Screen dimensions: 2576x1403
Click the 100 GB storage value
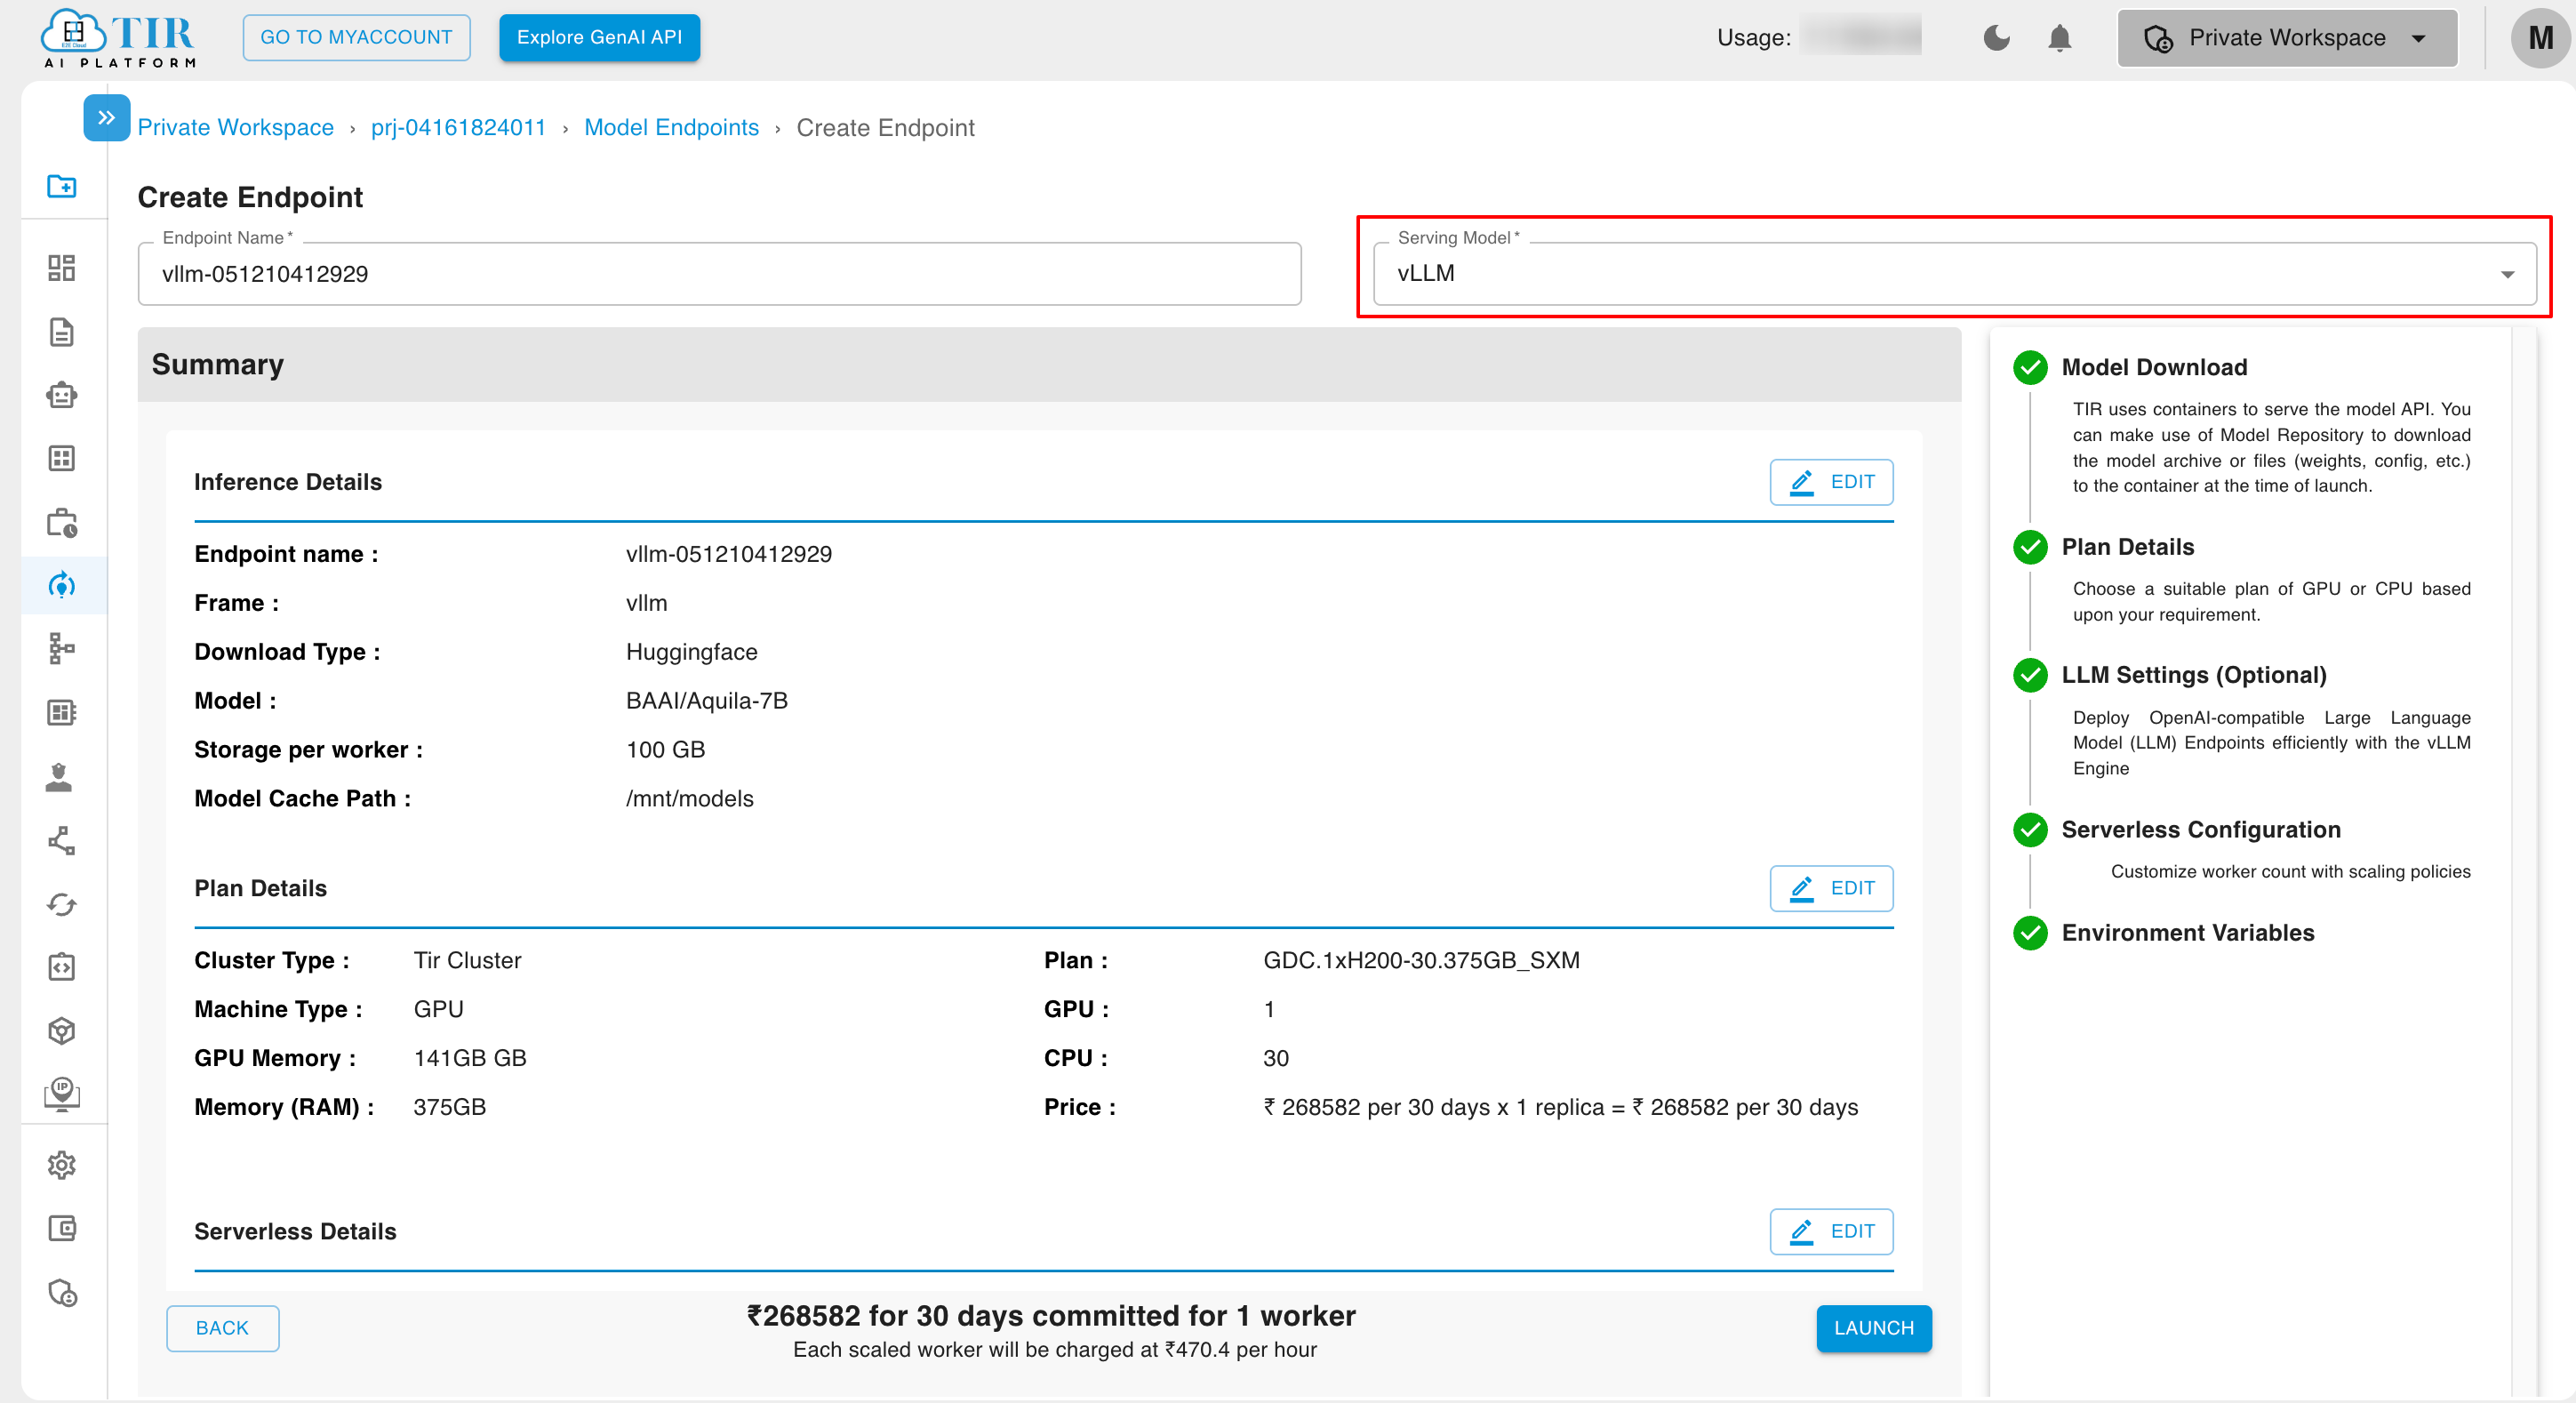tap(665, 750)
